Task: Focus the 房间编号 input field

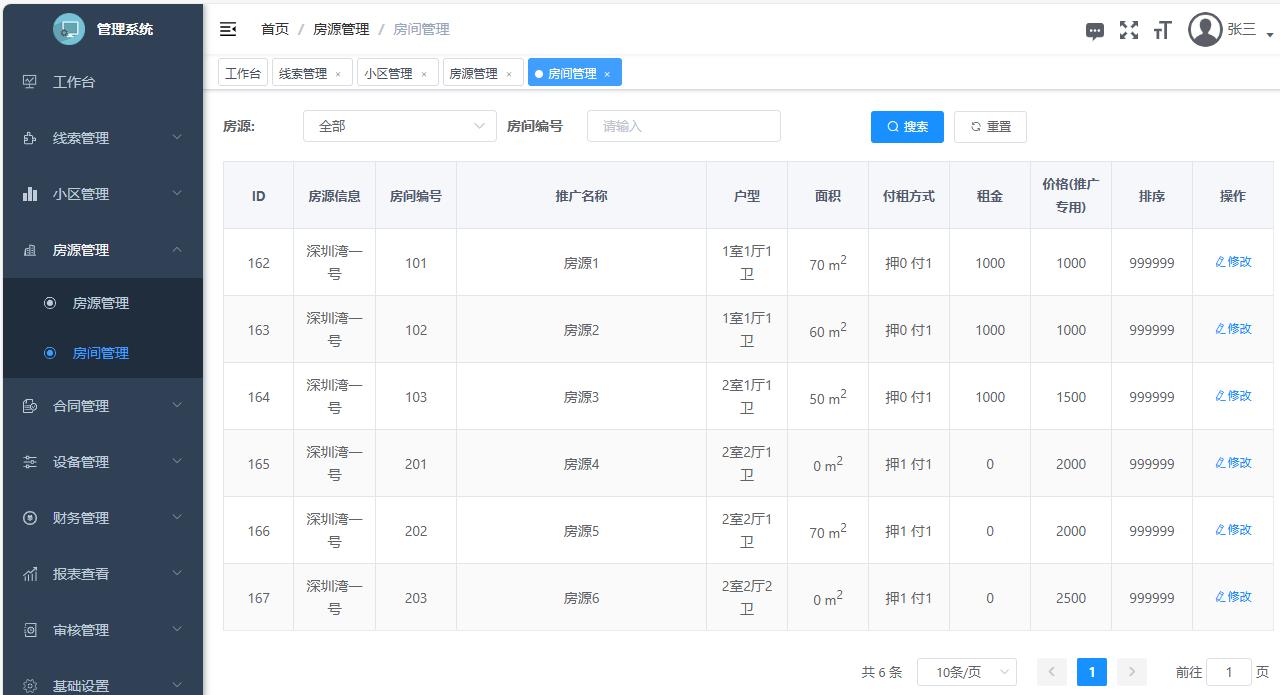Action: point(683,126)
